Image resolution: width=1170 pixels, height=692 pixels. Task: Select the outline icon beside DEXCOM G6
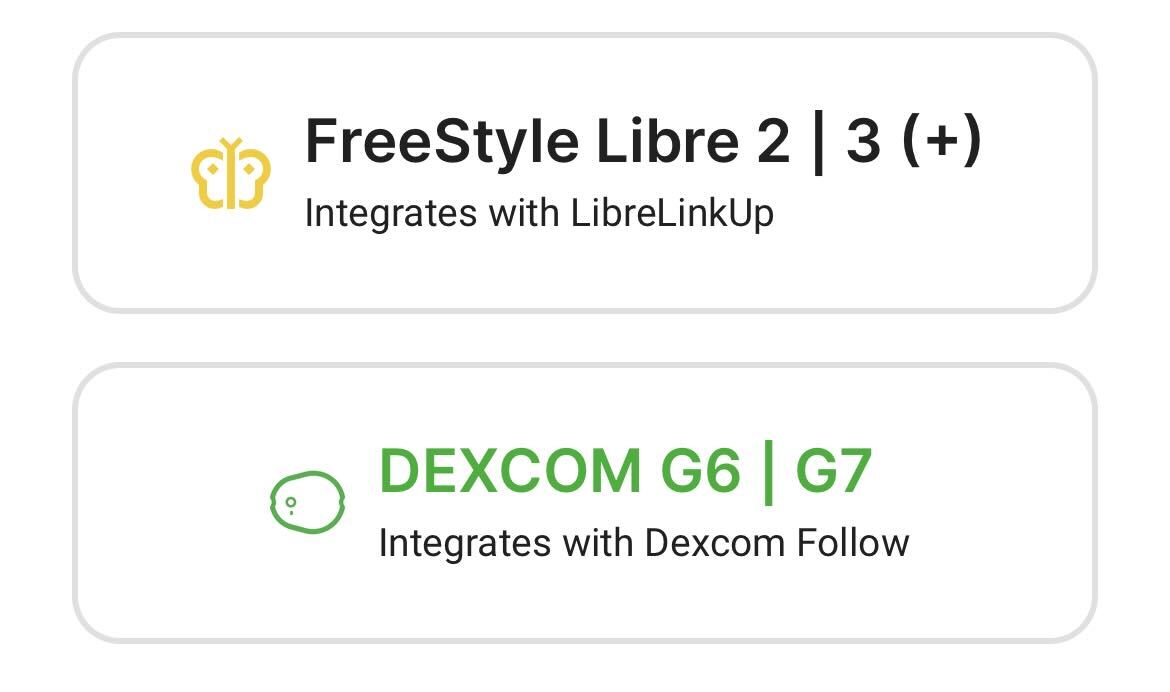pos(307,502)
